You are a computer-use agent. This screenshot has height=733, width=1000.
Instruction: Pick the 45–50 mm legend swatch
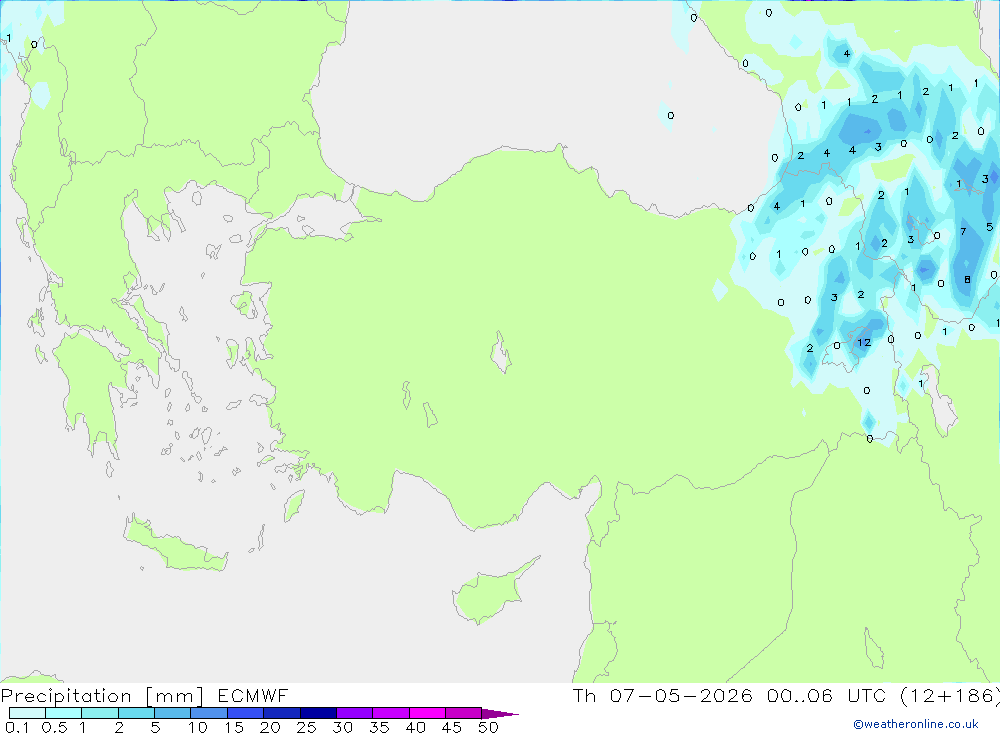click(463, 713)
